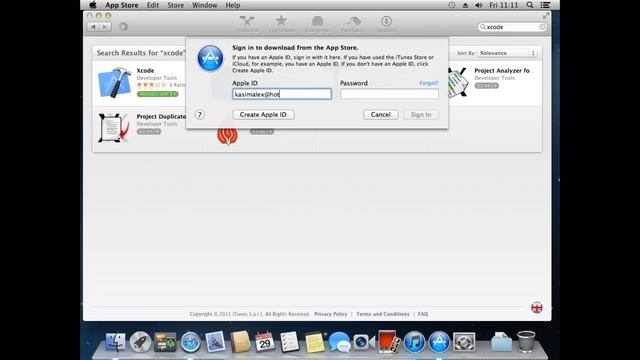Open the Notification Center menu bar icon

click(545, 5)
